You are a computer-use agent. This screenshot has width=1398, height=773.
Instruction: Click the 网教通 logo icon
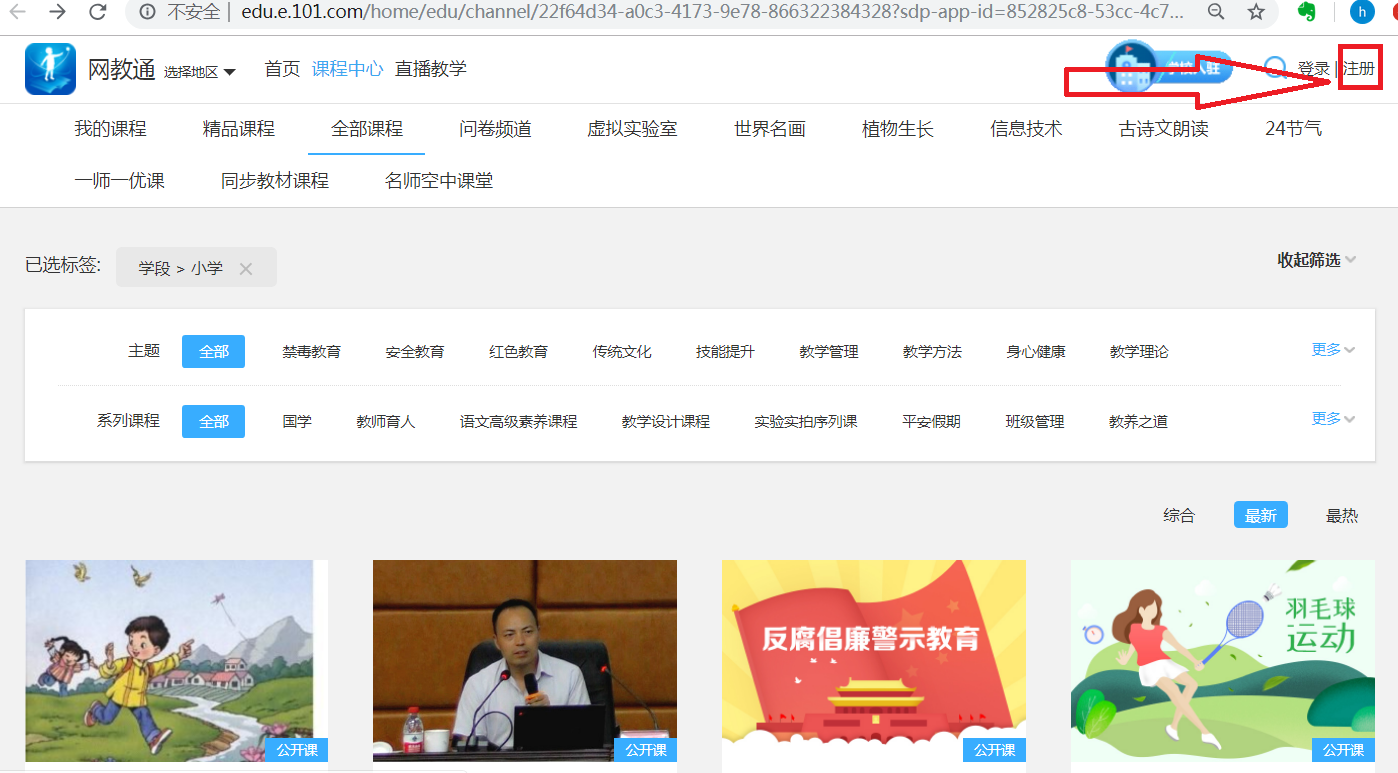50,69
